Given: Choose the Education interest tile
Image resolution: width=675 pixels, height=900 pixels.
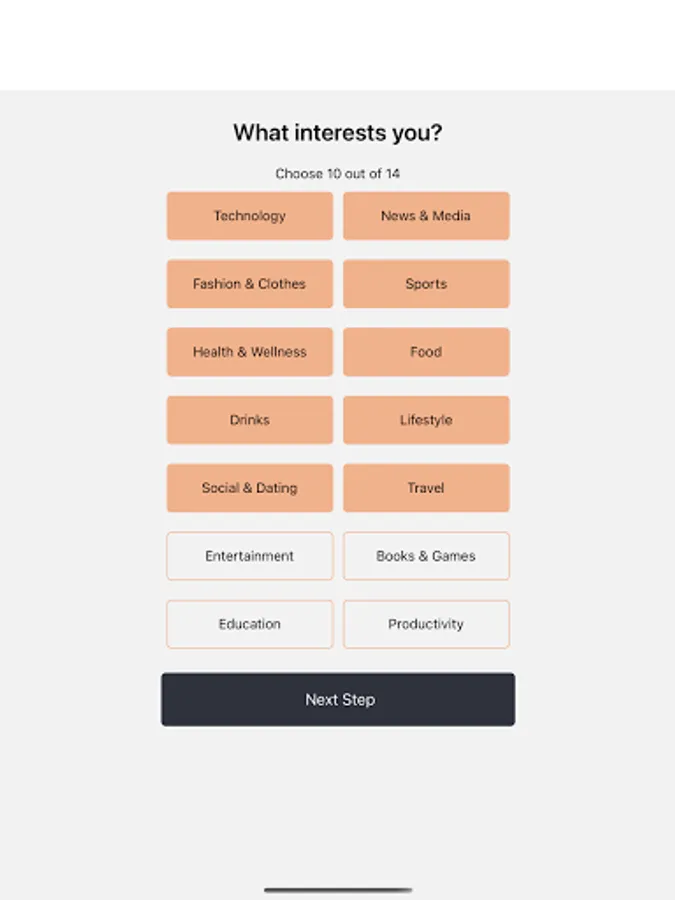Looking at the screenshot, I should [249, 624].
